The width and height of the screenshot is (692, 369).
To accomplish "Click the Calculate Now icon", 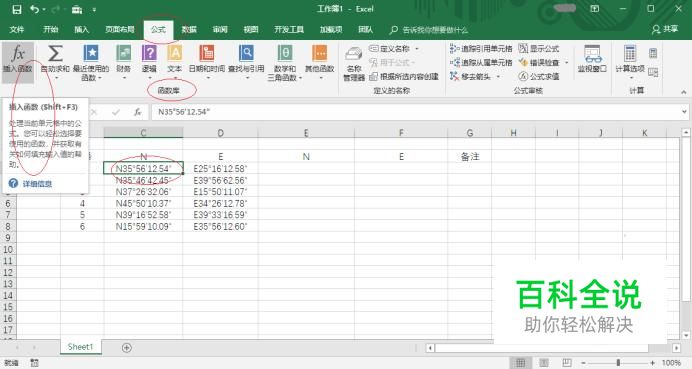I will point(653,53).
